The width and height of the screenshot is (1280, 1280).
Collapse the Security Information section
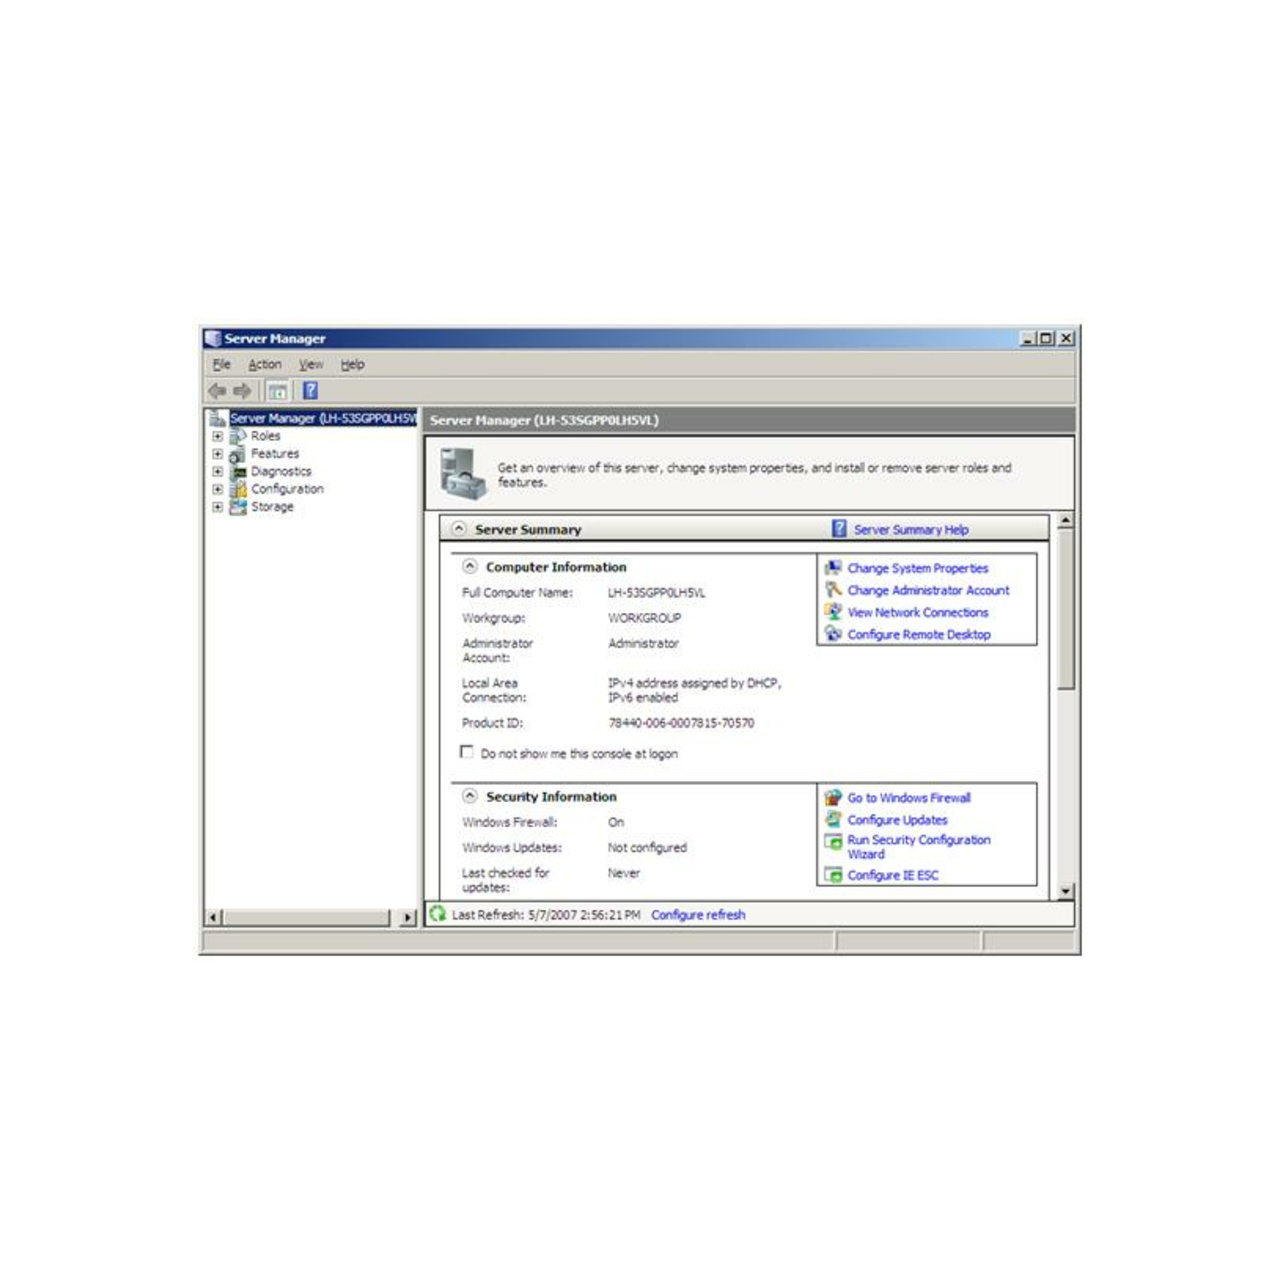470,795
